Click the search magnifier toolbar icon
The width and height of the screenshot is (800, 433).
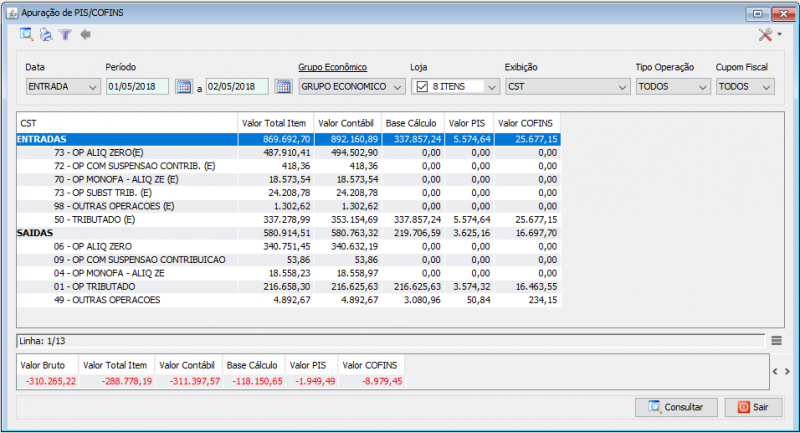[27, 35]
